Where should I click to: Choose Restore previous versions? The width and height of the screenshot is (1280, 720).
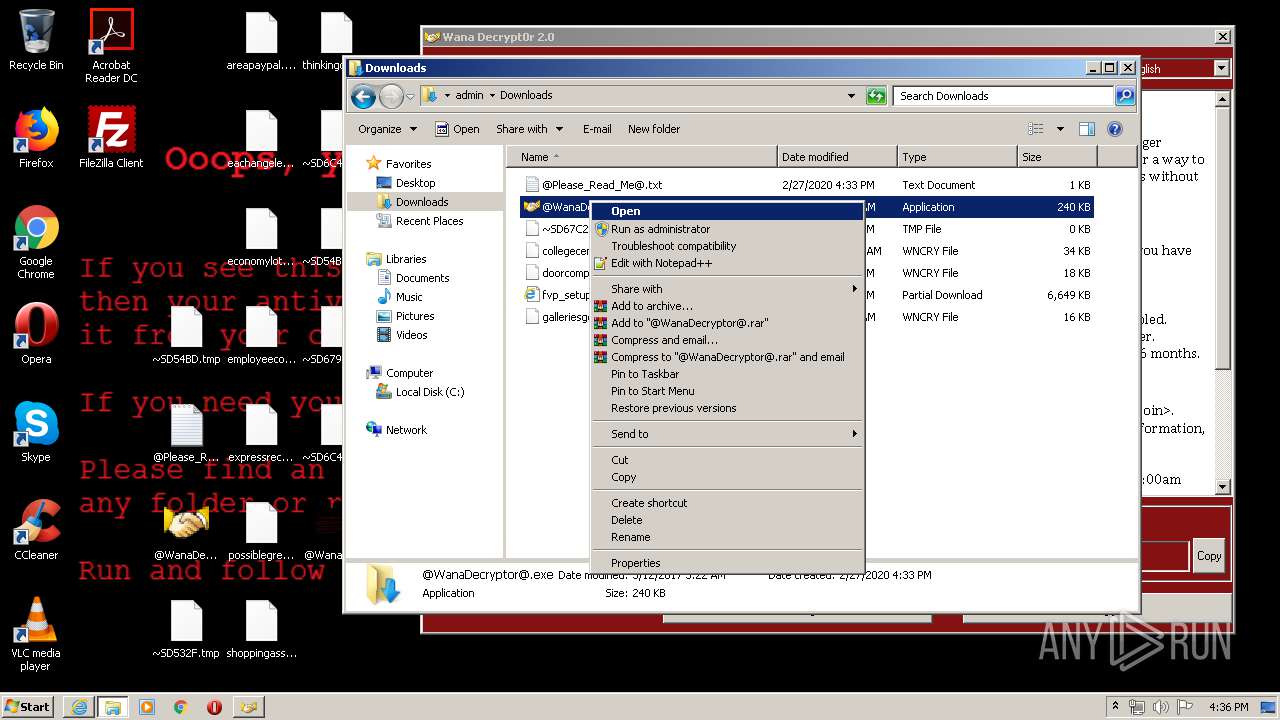click(x=727, y=408)
